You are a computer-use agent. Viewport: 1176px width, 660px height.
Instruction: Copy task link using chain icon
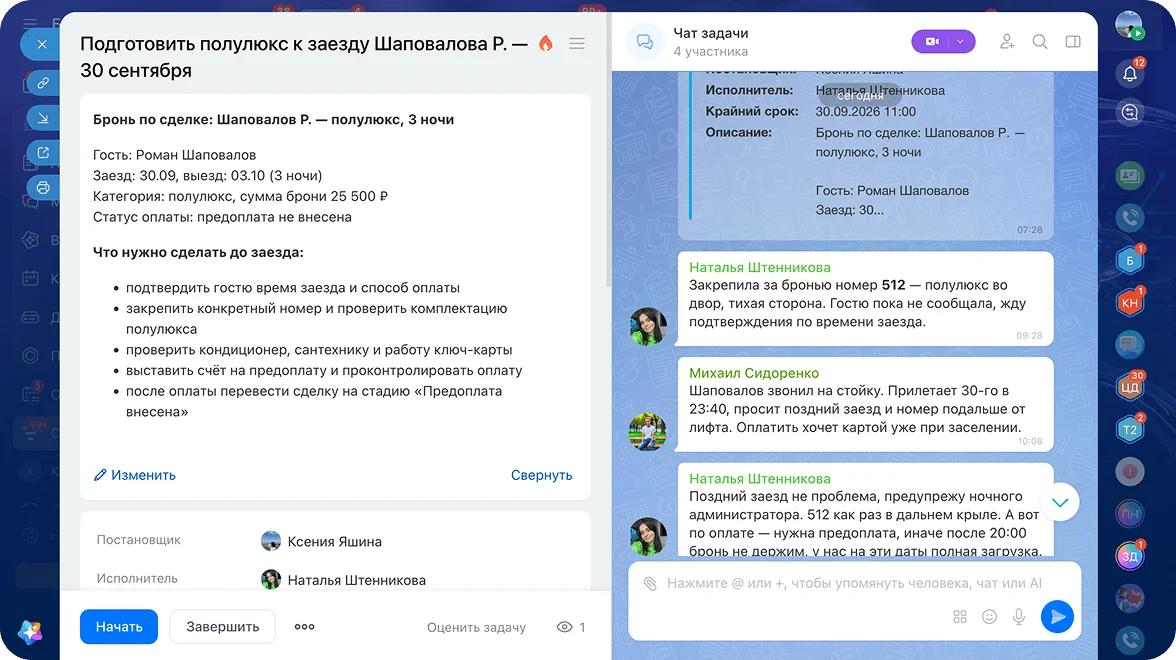pos(43,82)
